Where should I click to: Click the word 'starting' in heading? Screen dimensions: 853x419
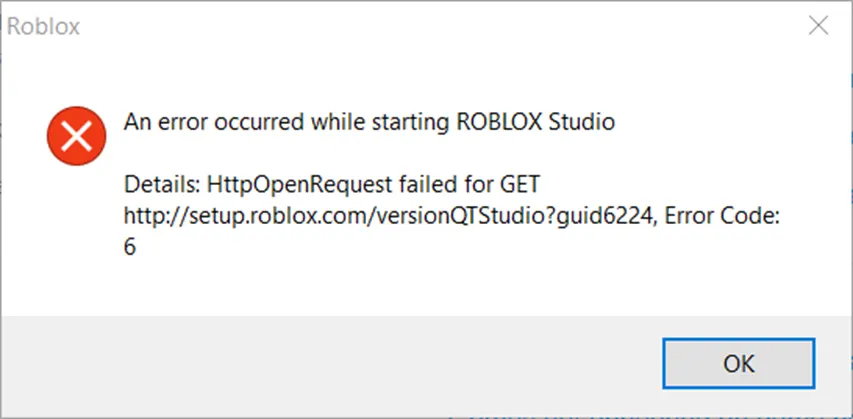(x=411, y=123)
